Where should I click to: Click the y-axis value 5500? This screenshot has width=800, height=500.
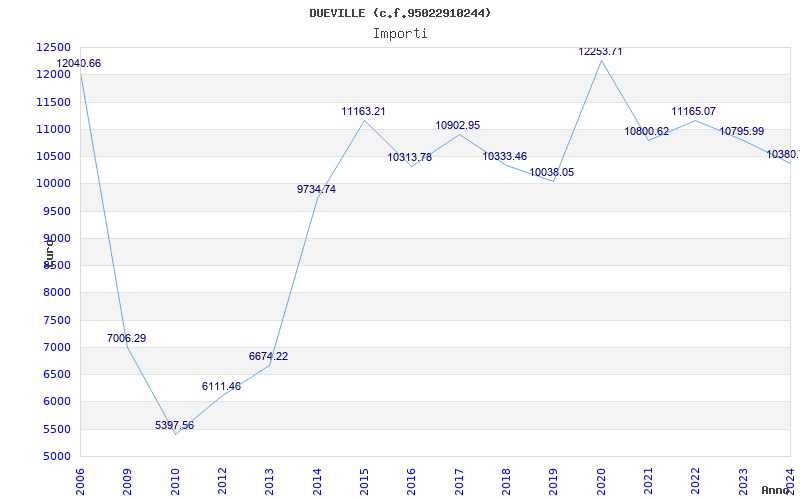(x=56, y=429)
